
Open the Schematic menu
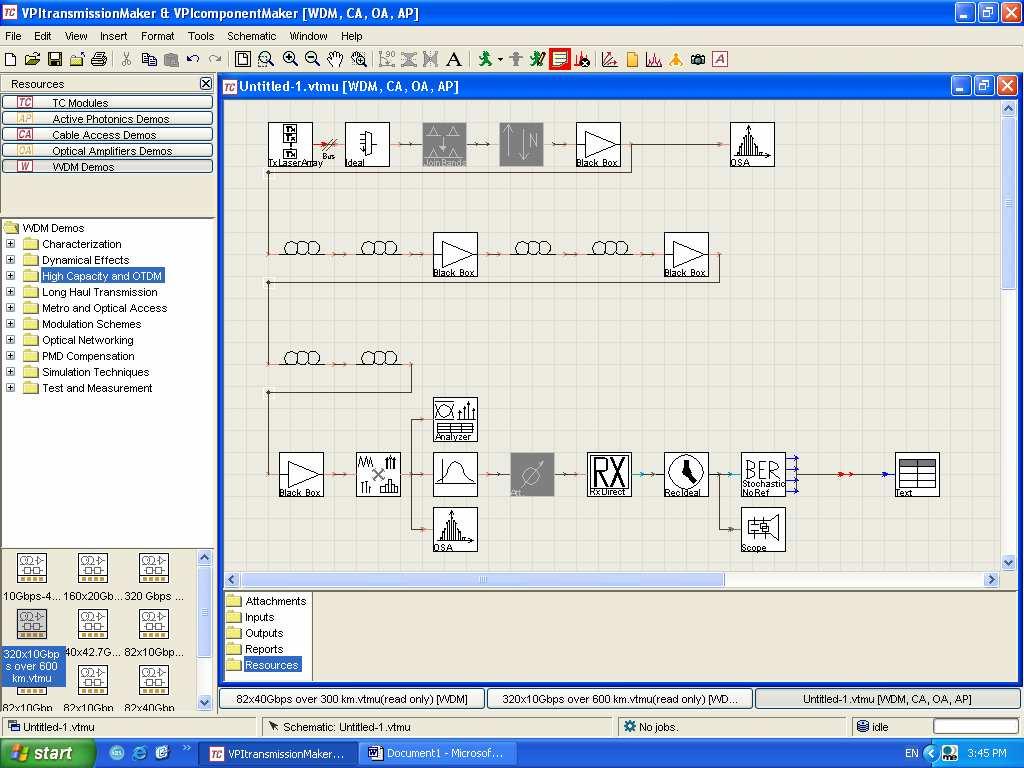pyautogui.click(x=251, y=36)
